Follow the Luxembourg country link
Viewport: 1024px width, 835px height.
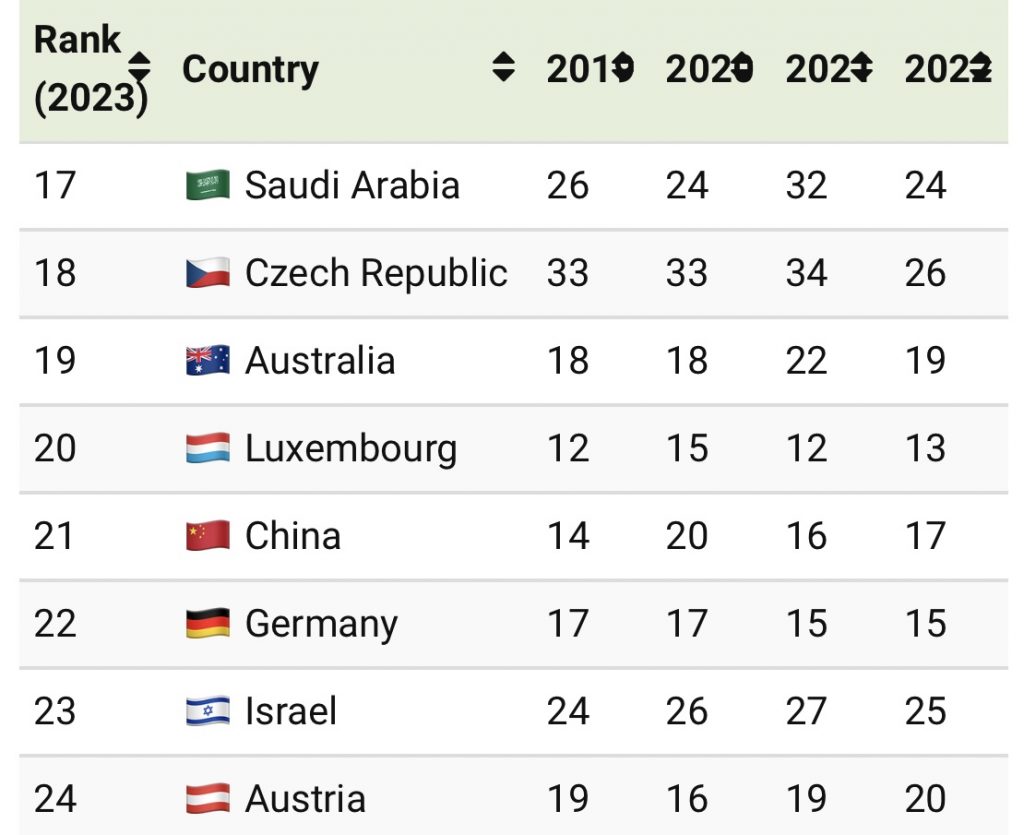(350, 448)
